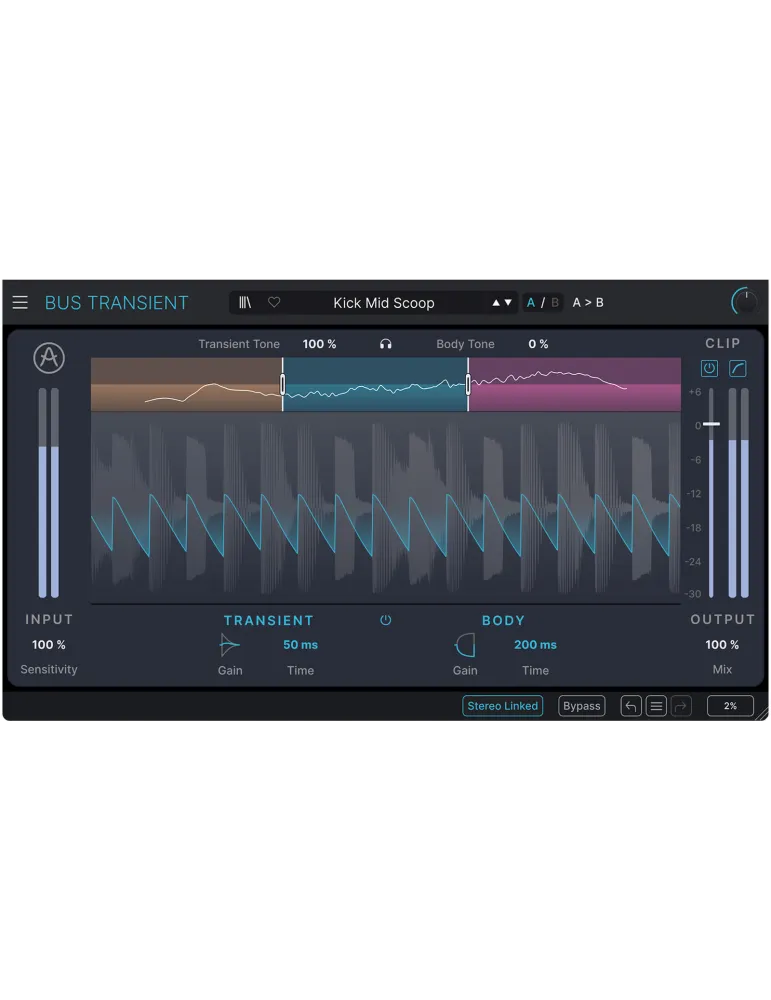The height and width of the screenshot is (1000, 771).
Task: Click the CLIP label
Action: (x=723, y=343)
